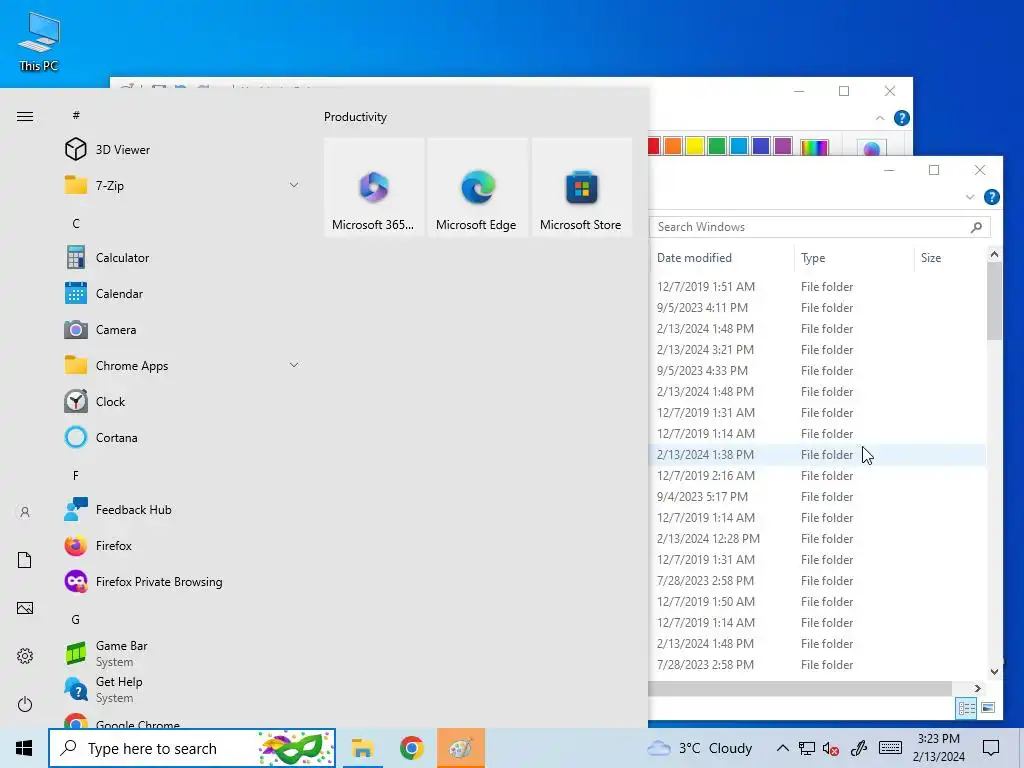The image size is (1024, 768).
Task: Pick the purple swatch in Paint
Action: [x=783, y=146]
